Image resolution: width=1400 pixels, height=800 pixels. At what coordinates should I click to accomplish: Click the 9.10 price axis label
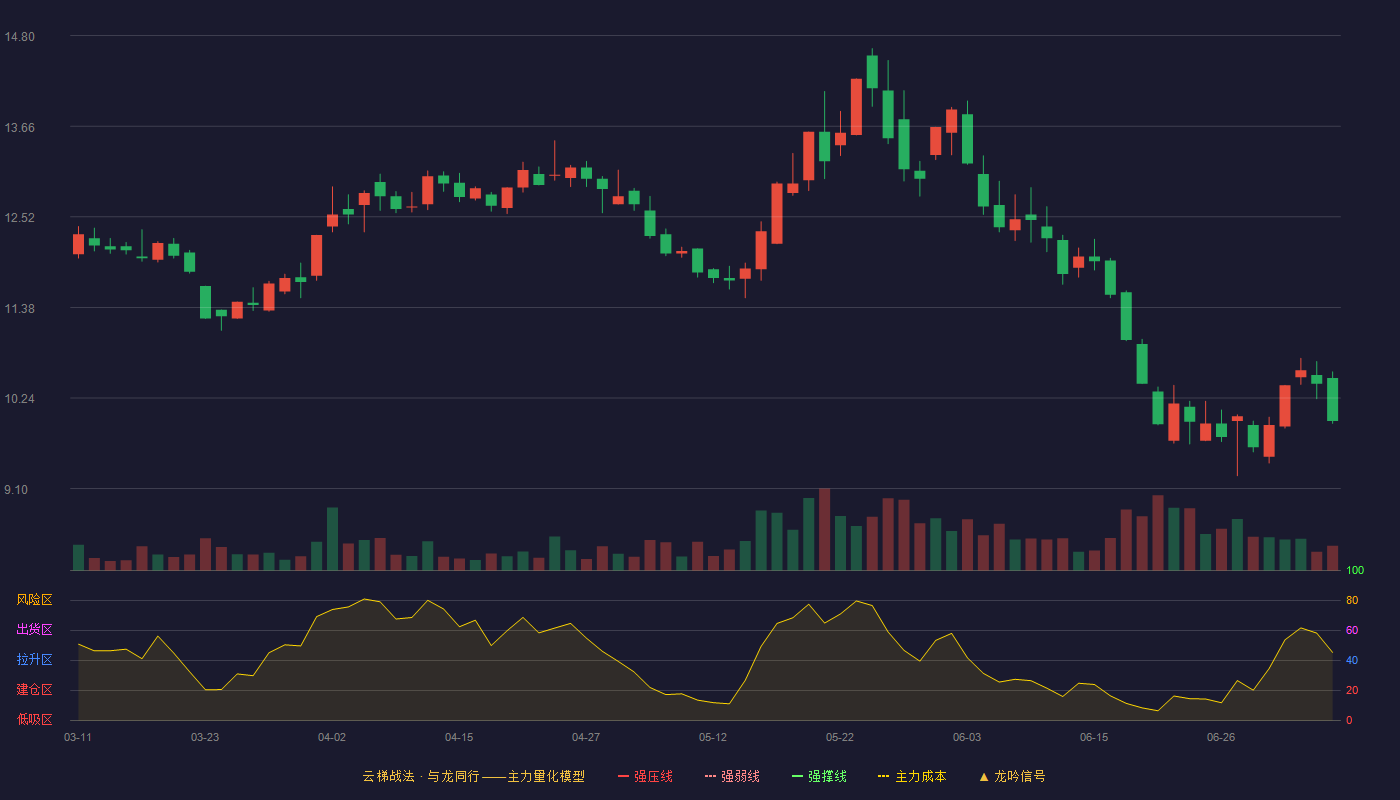tap(17, 490)
